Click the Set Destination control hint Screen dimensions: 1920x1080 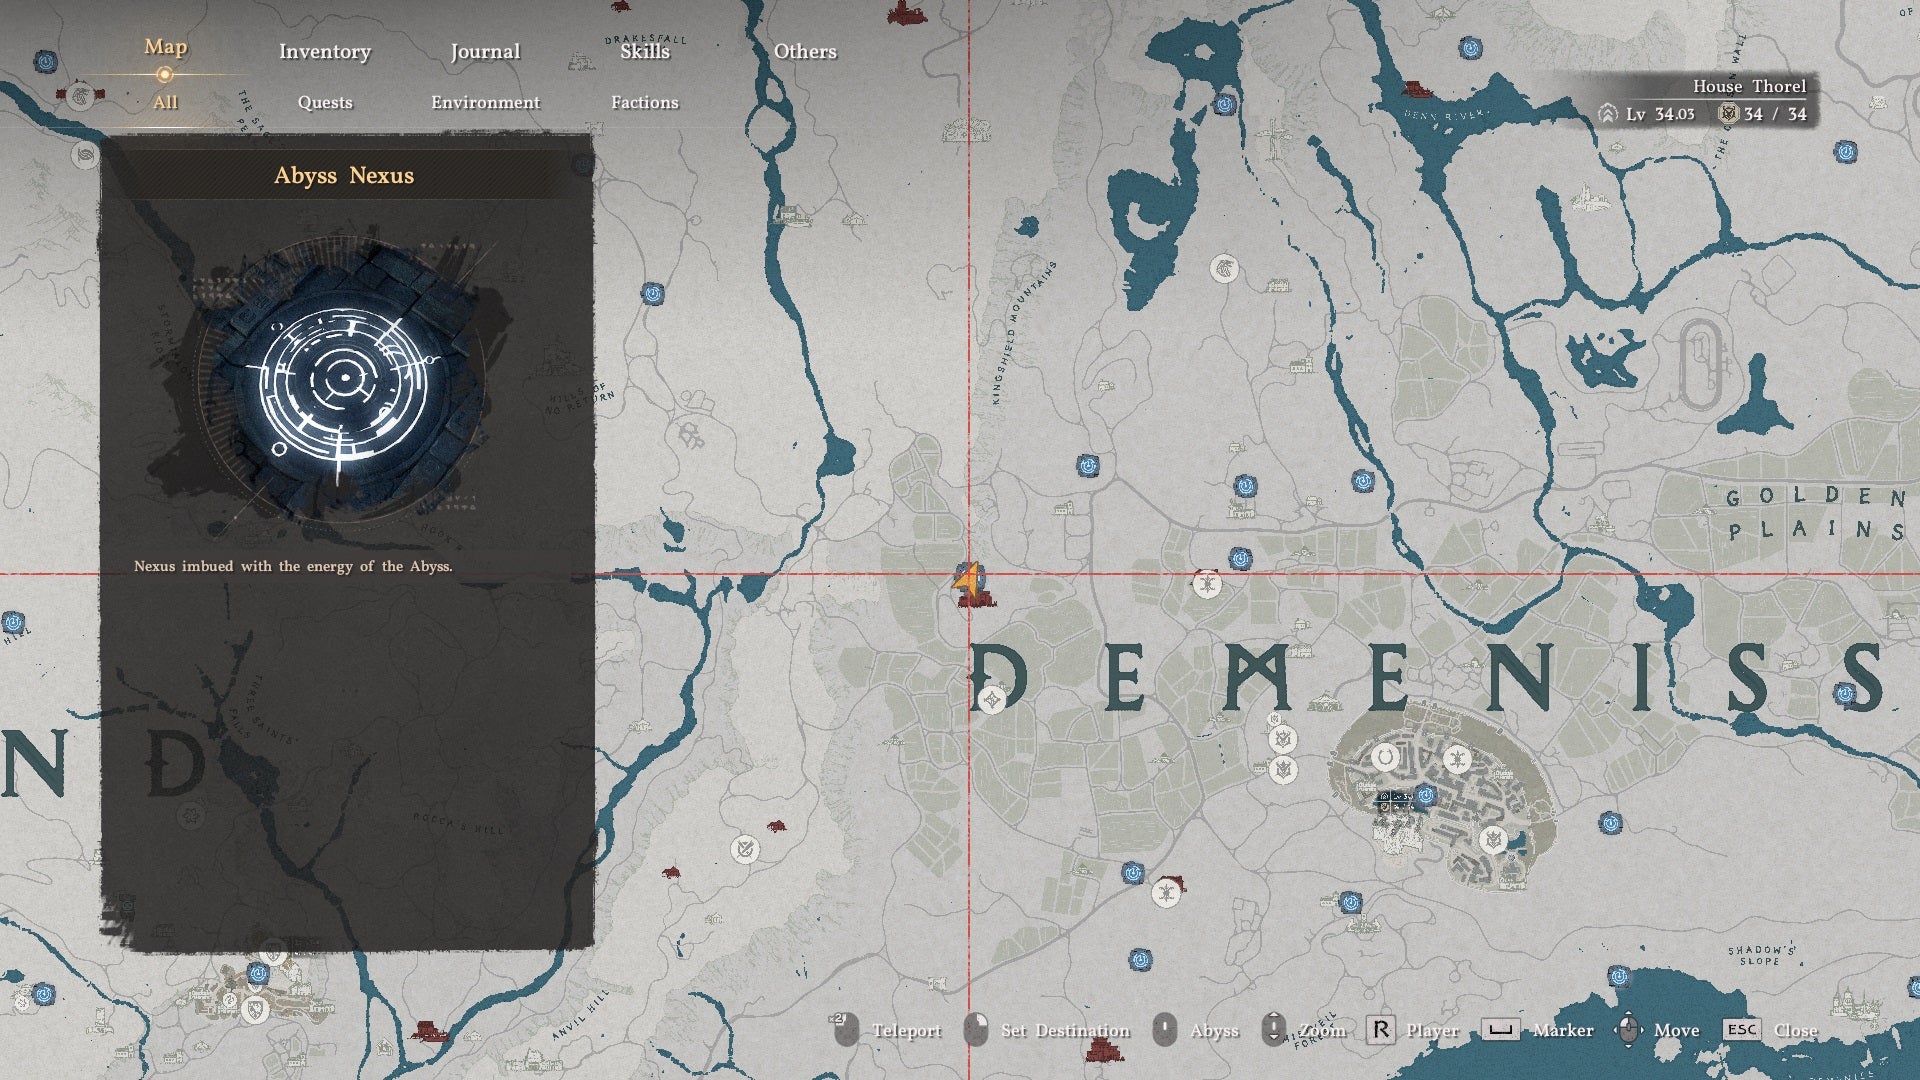click(x=1047, y=1030)
